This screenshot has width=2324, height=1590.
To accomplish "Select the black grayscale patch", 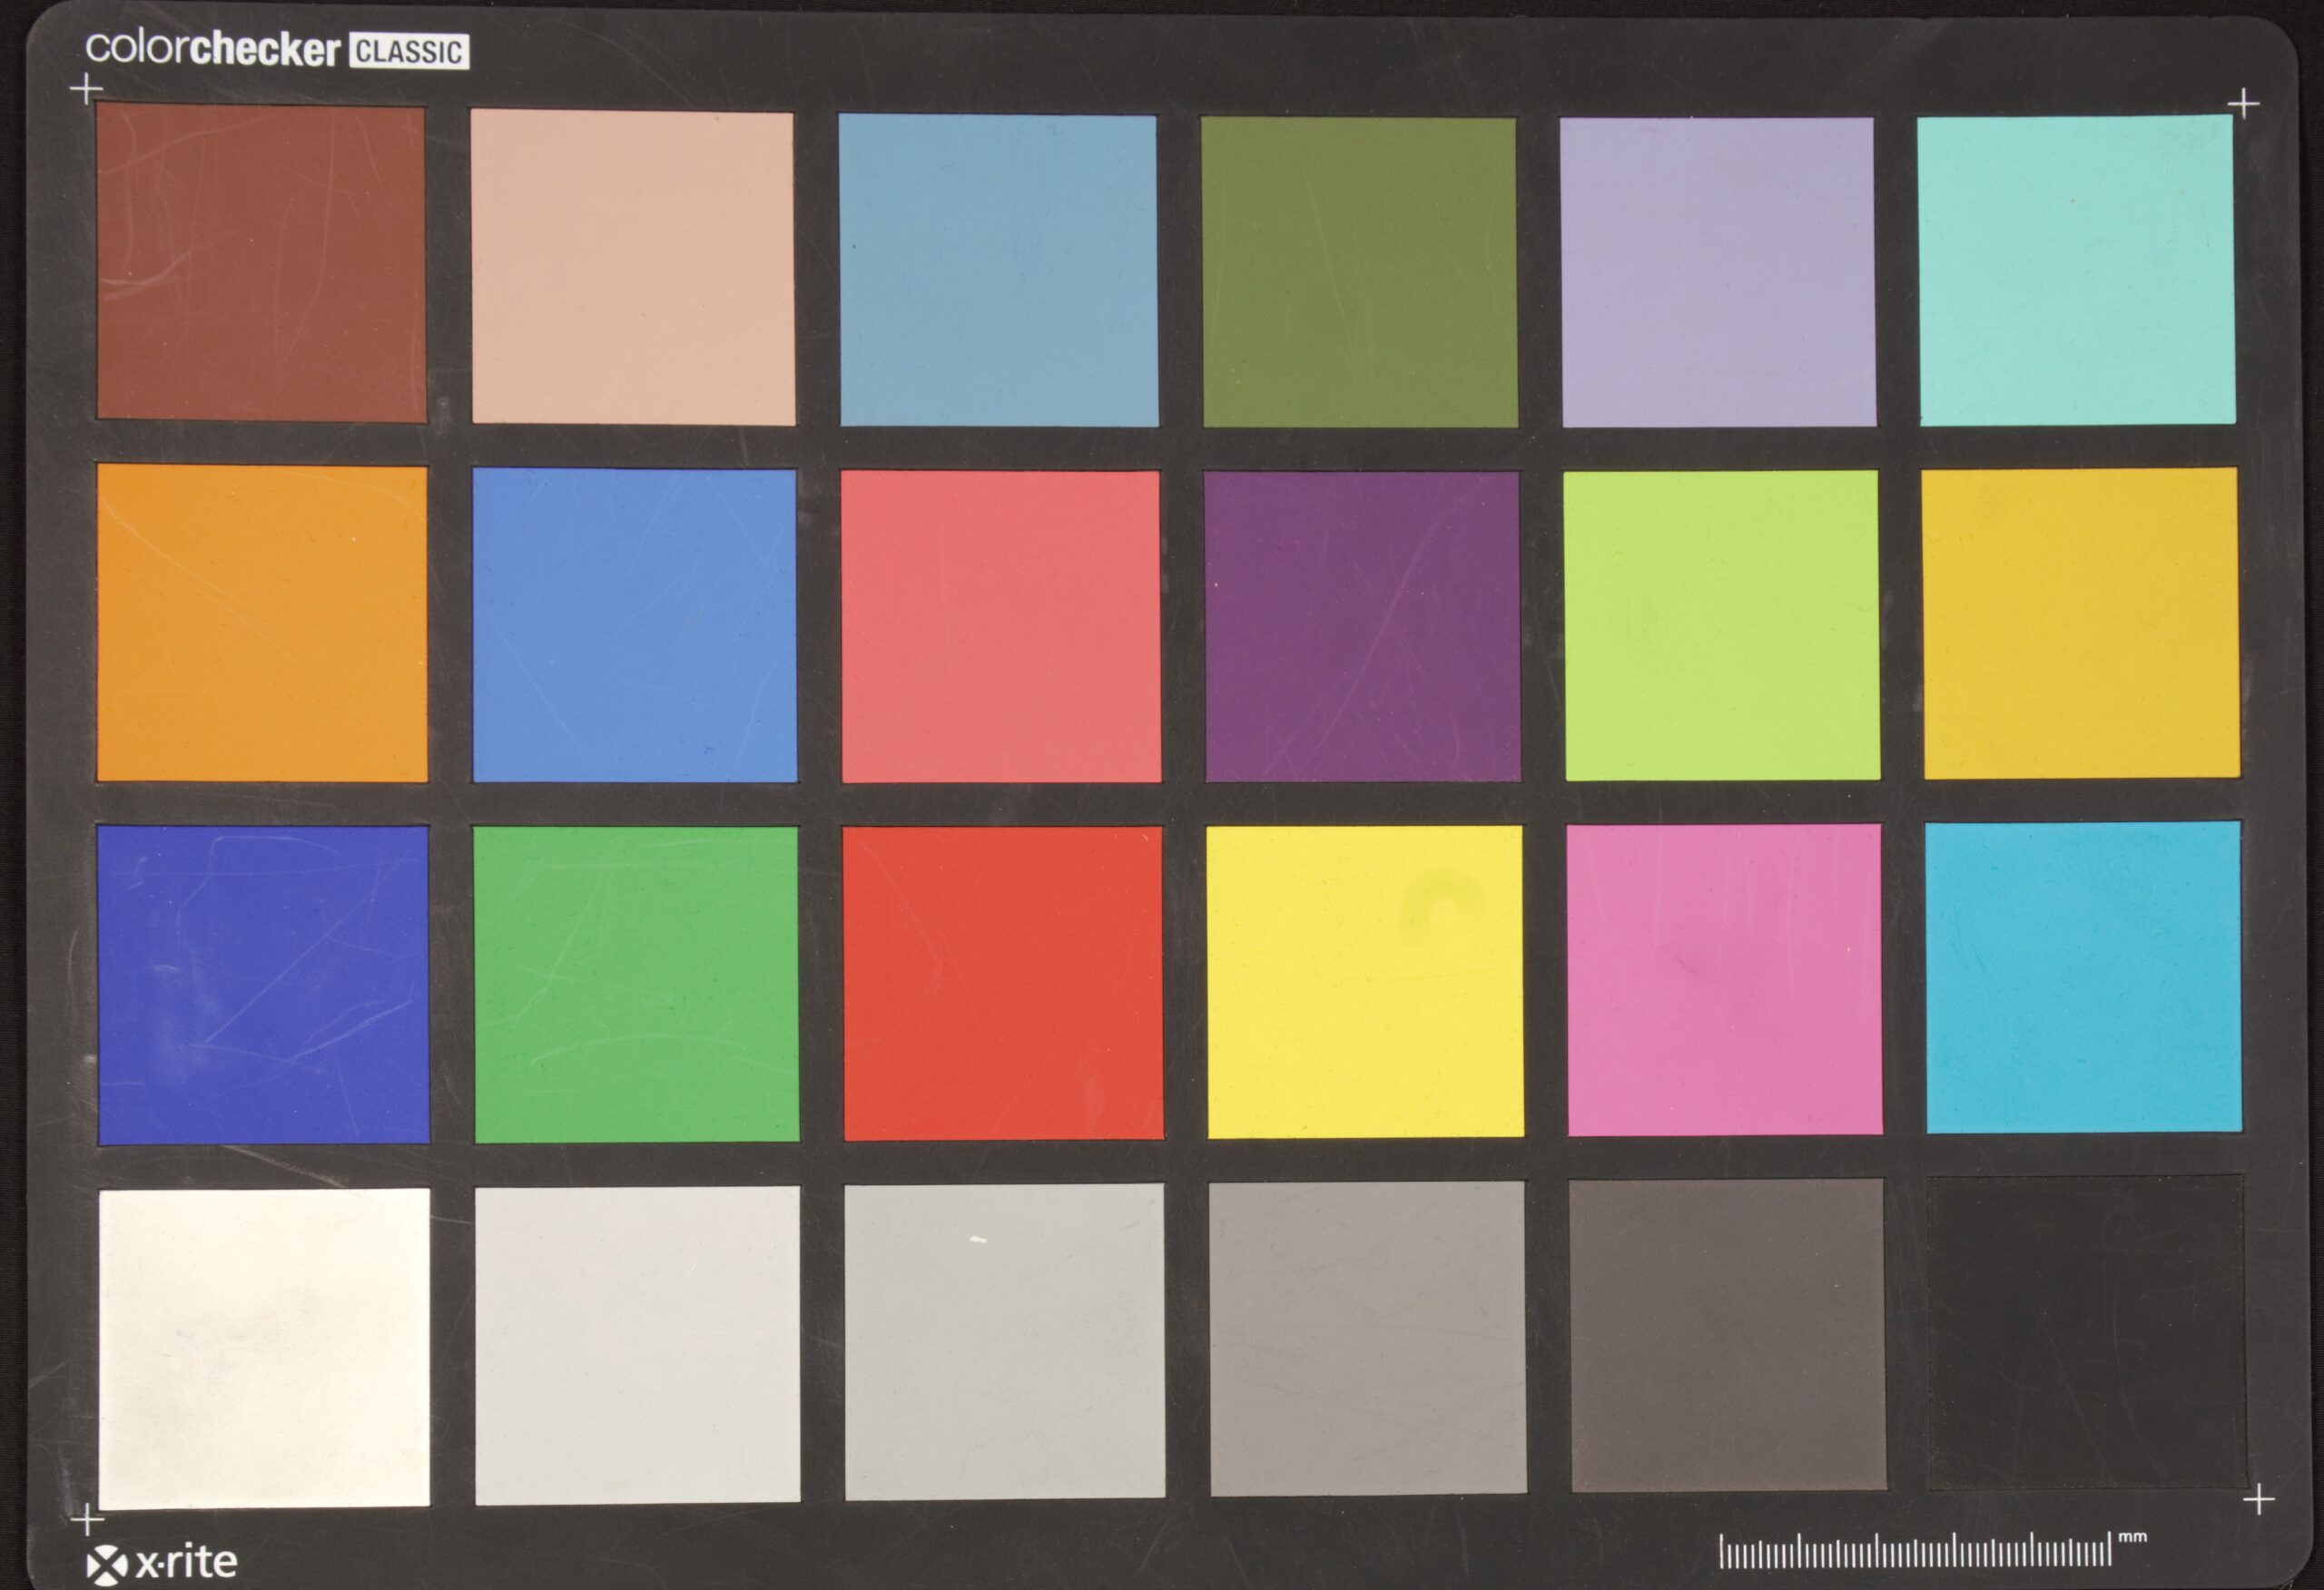I will (2087, 1332).
